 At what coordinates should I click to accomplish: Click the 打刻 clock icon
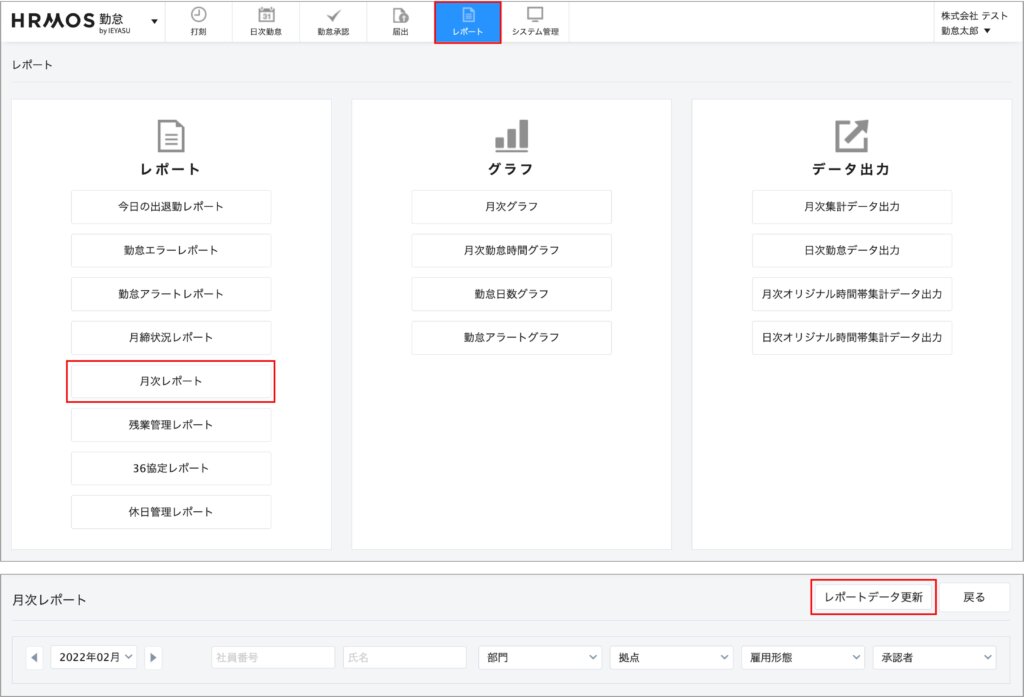coord(198,15)
